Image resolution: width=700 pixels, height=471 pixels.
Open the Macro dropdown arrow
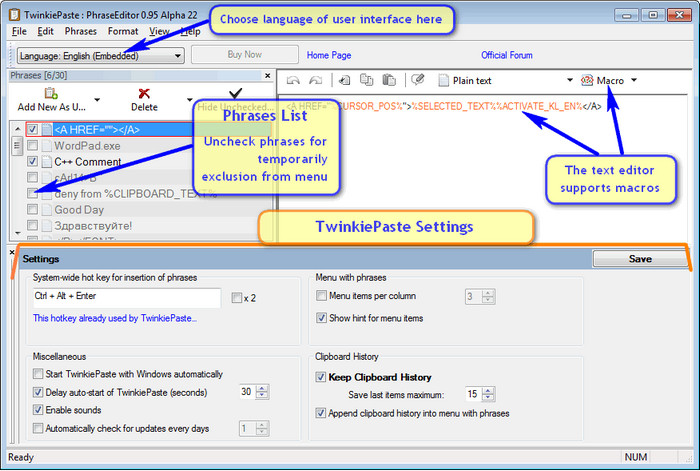pos(634,80)
